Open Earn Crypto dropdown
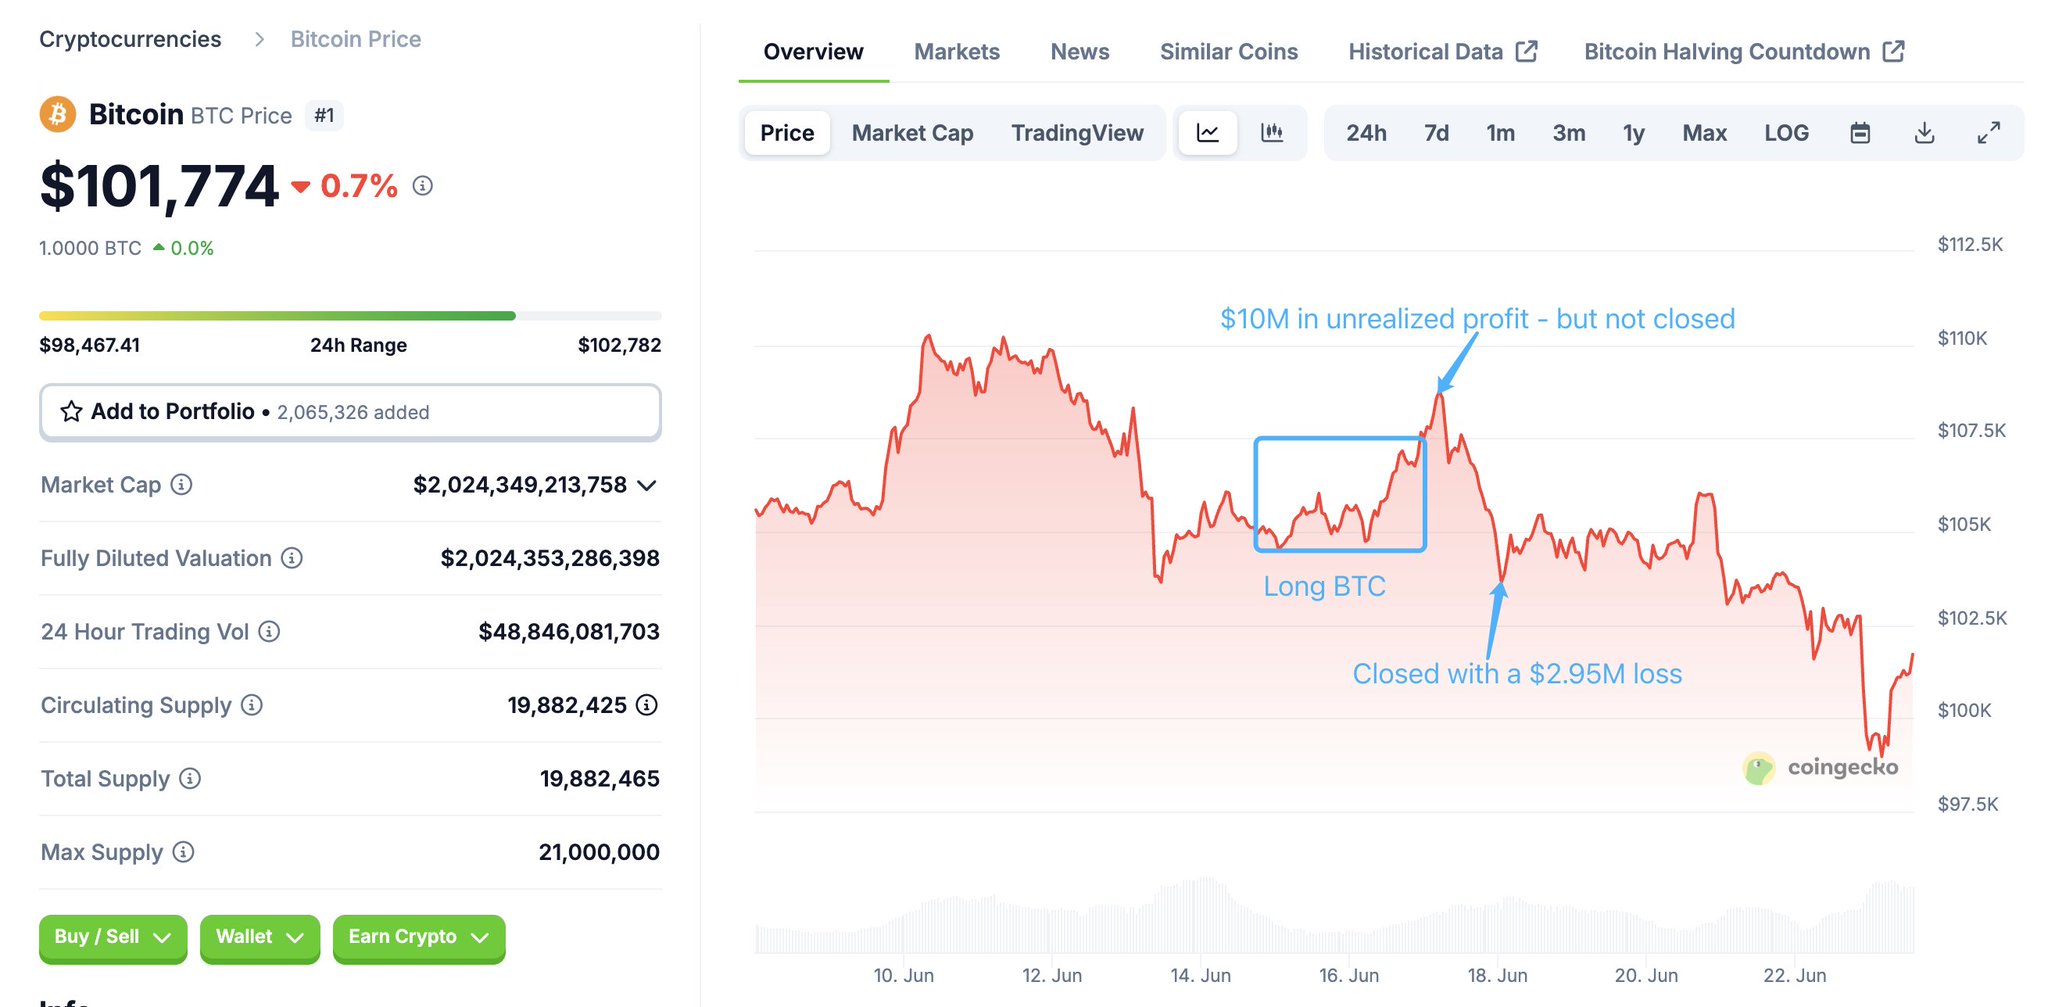 419,938
